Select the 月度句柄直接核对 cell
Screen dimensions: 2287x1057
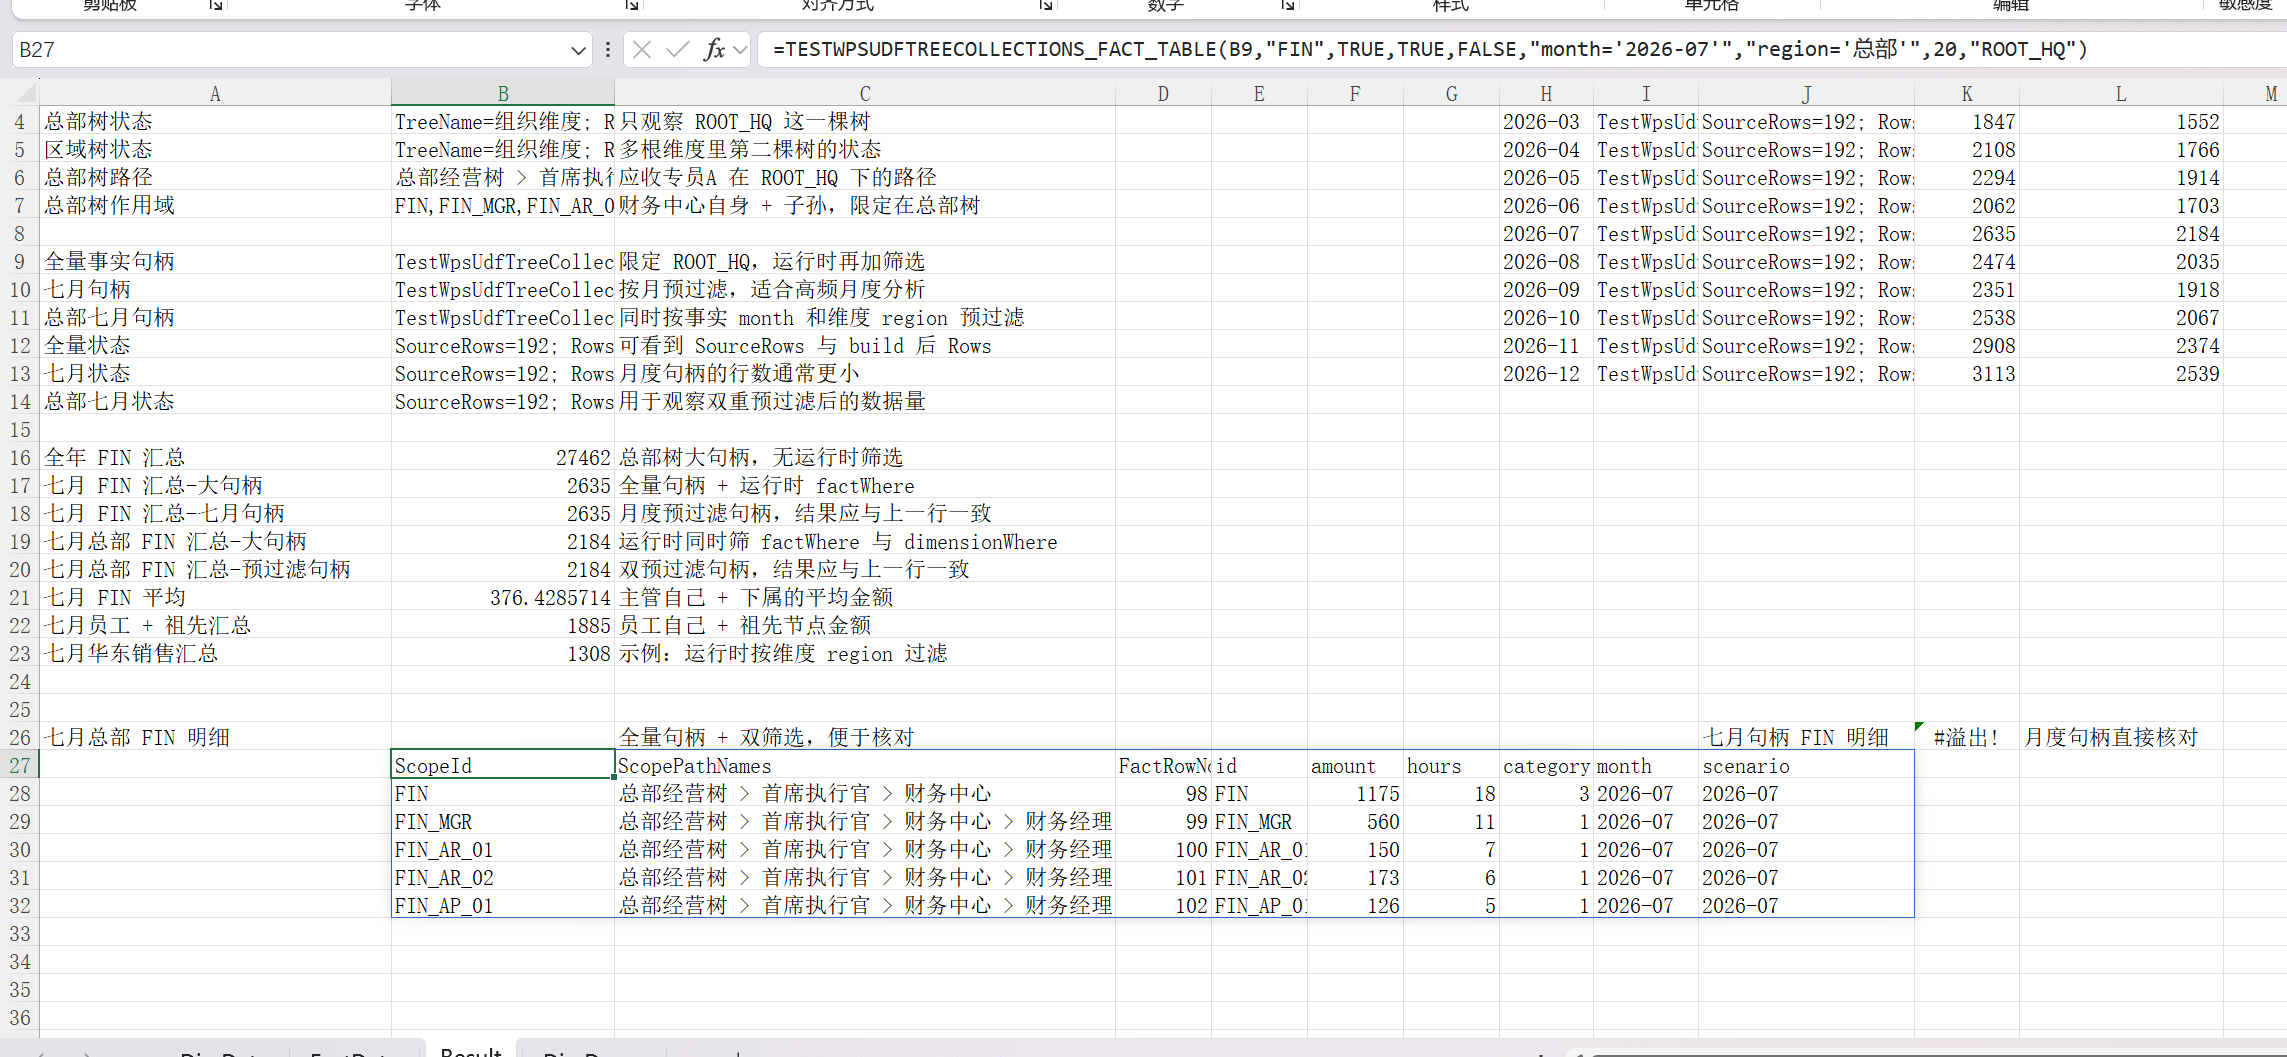(x=2121, y=737)
